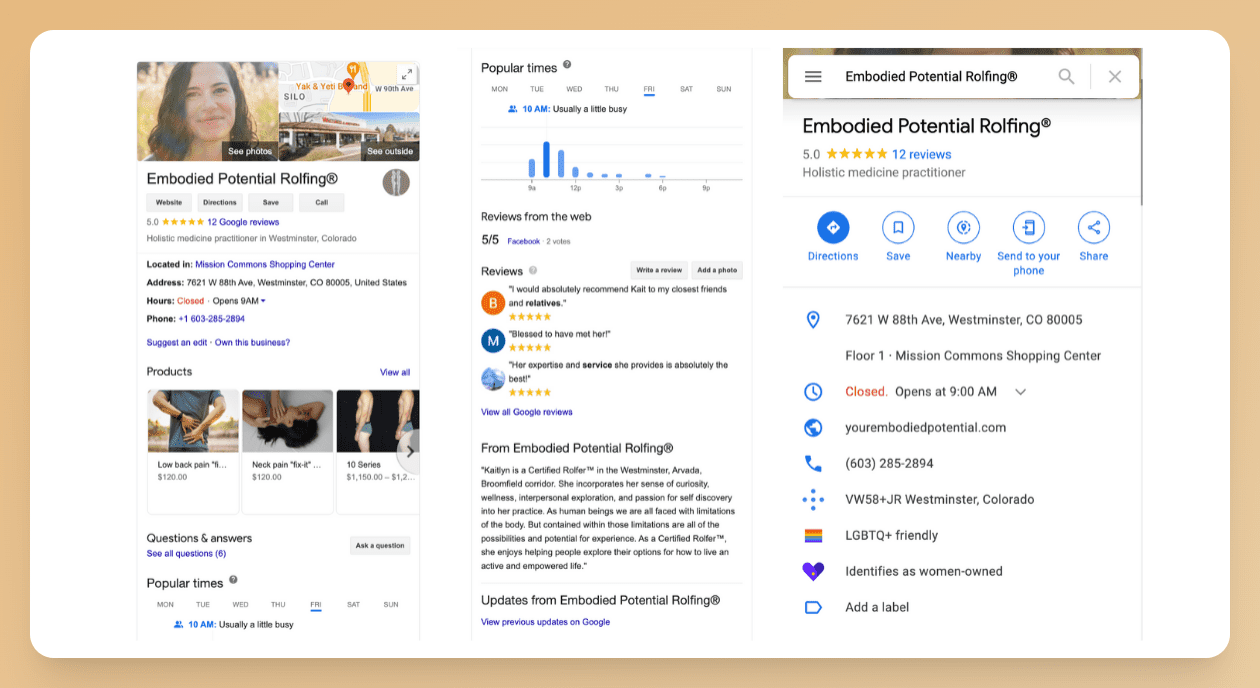1260x688 pixels.
Task: Select SAT tab in Popular times chart
Action: (x=686, y=90)
